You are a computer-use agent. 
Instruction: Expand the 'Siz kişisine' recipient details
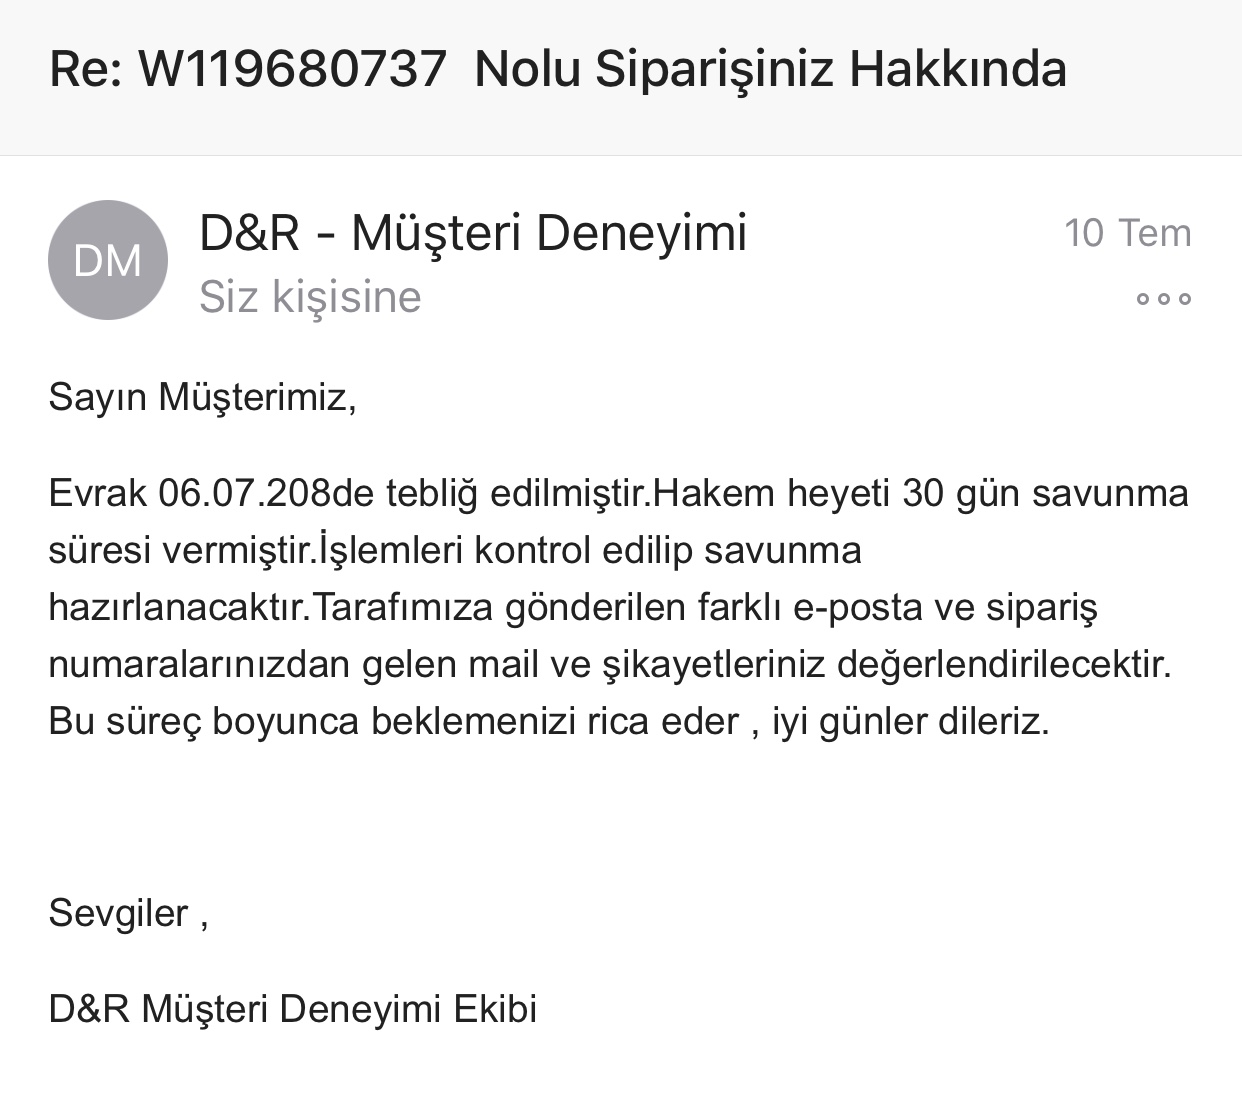click(310, 297)
